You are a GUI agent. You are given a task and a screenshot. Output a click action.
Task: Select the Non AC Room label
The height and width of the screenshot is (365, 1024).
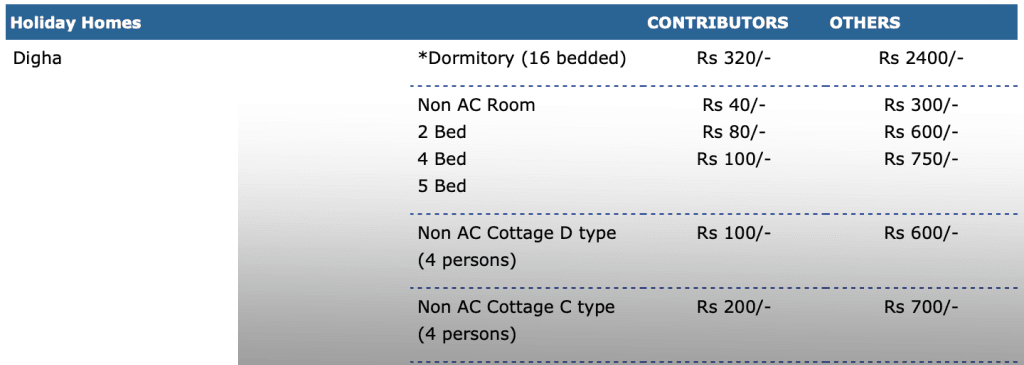(x=476, y=105)
